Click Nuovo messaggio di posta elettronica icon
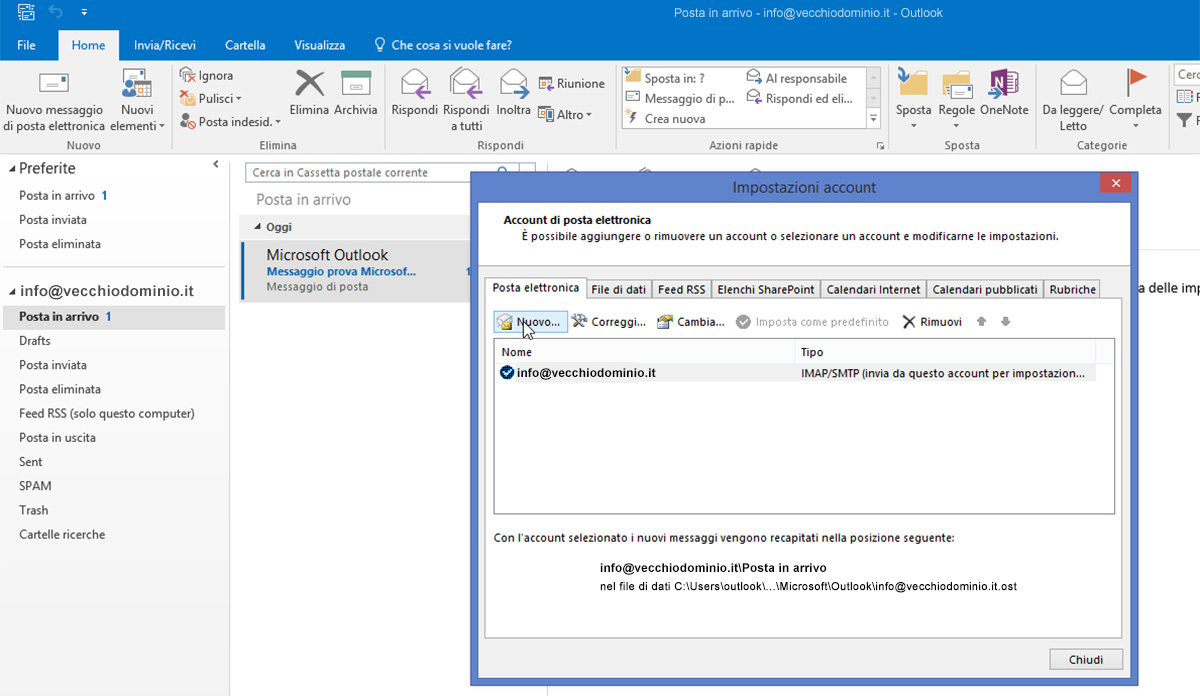 pyautogui.click(x=53, y=83)
